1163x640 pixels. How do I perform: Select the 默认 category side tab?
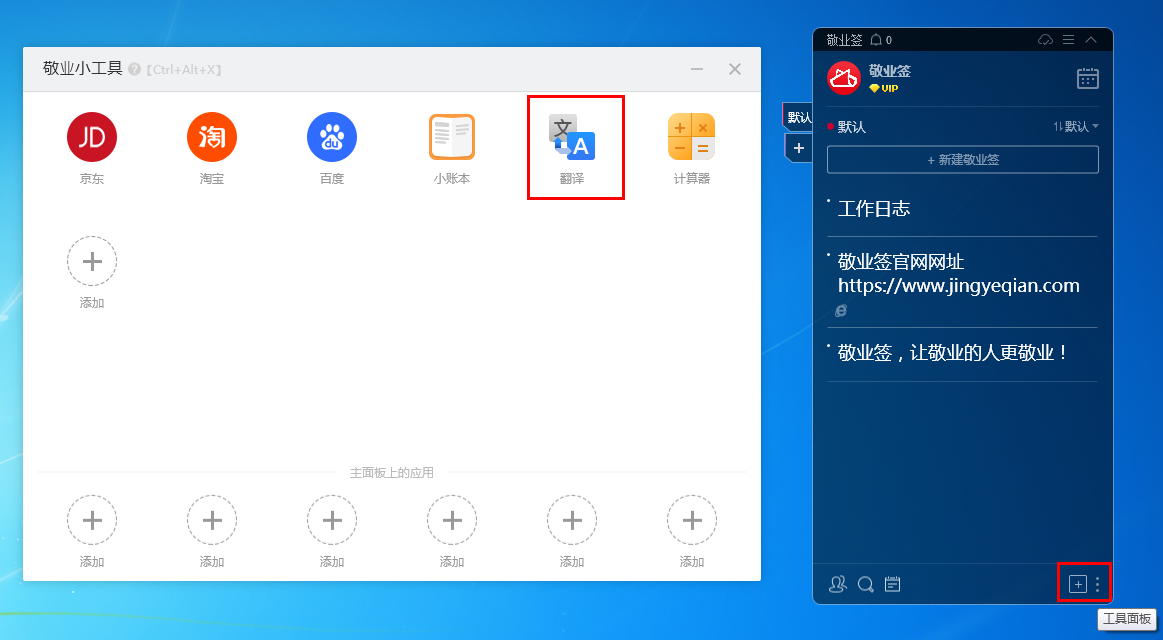799,117
